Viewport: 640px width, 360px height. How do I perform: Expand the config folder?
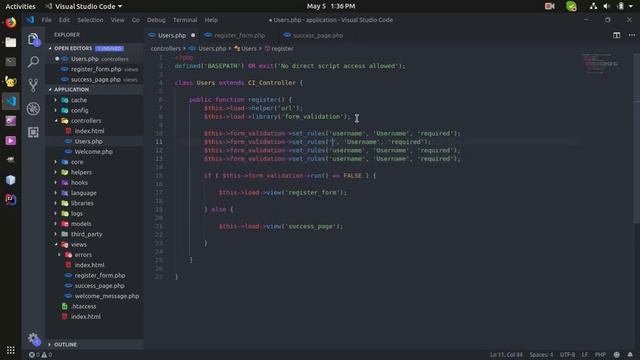56,110
